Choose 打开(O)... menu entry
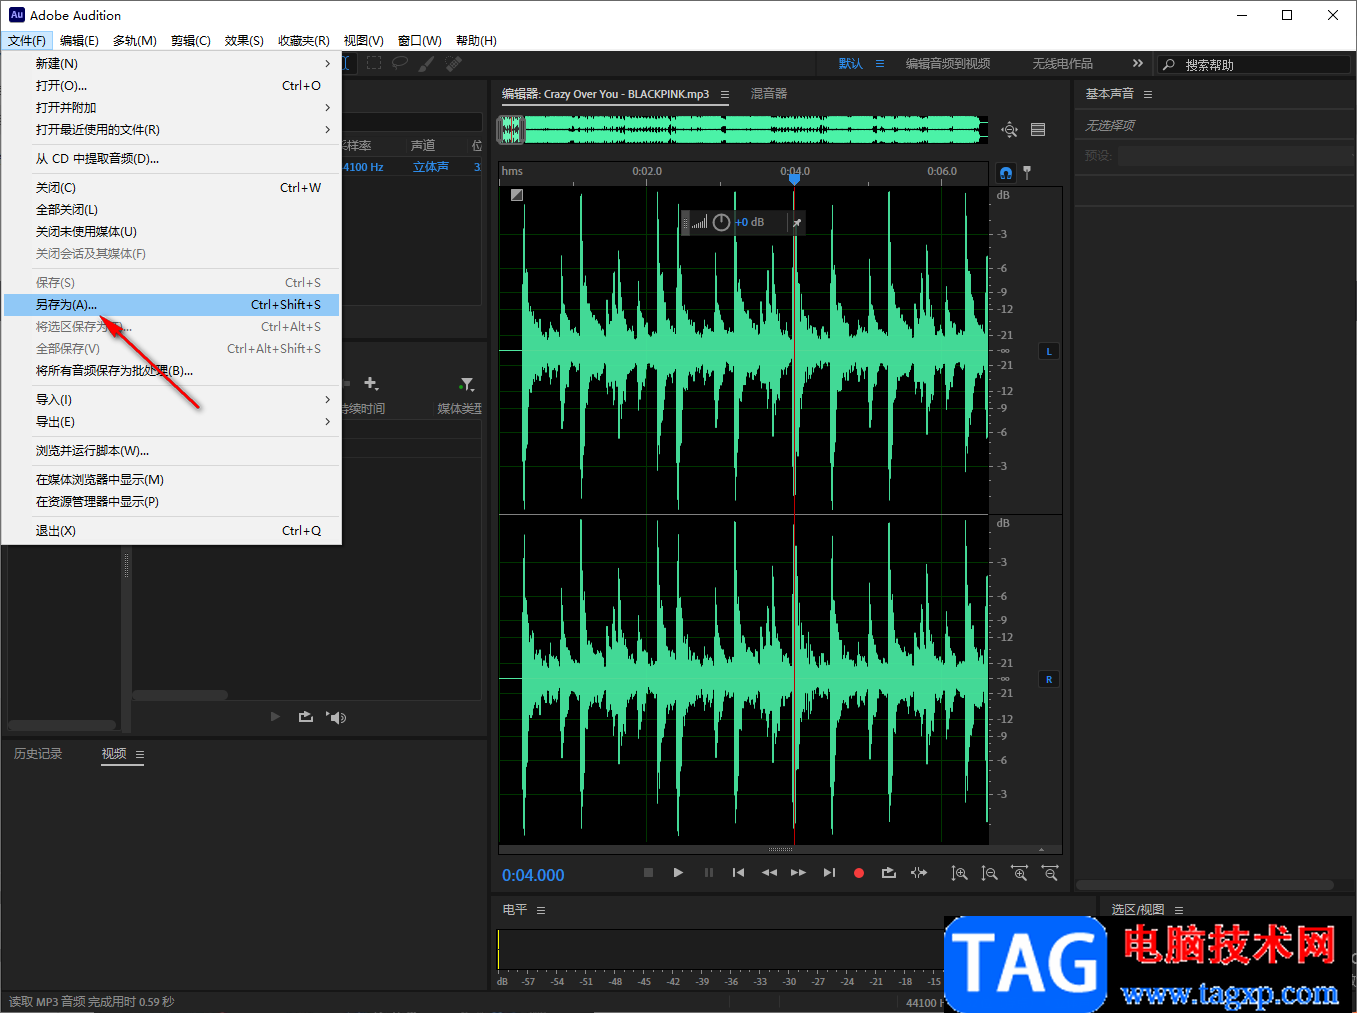Screen dimensions: 1357x1013 172,86
